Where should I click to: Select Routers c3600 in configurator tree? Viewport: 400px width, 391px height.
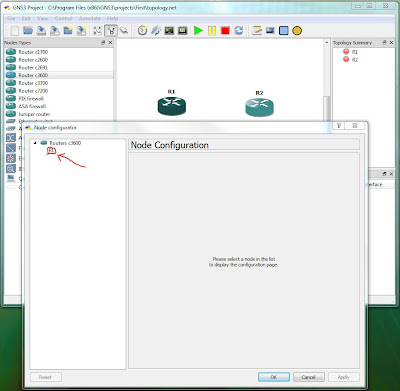(x=65, y=143)
